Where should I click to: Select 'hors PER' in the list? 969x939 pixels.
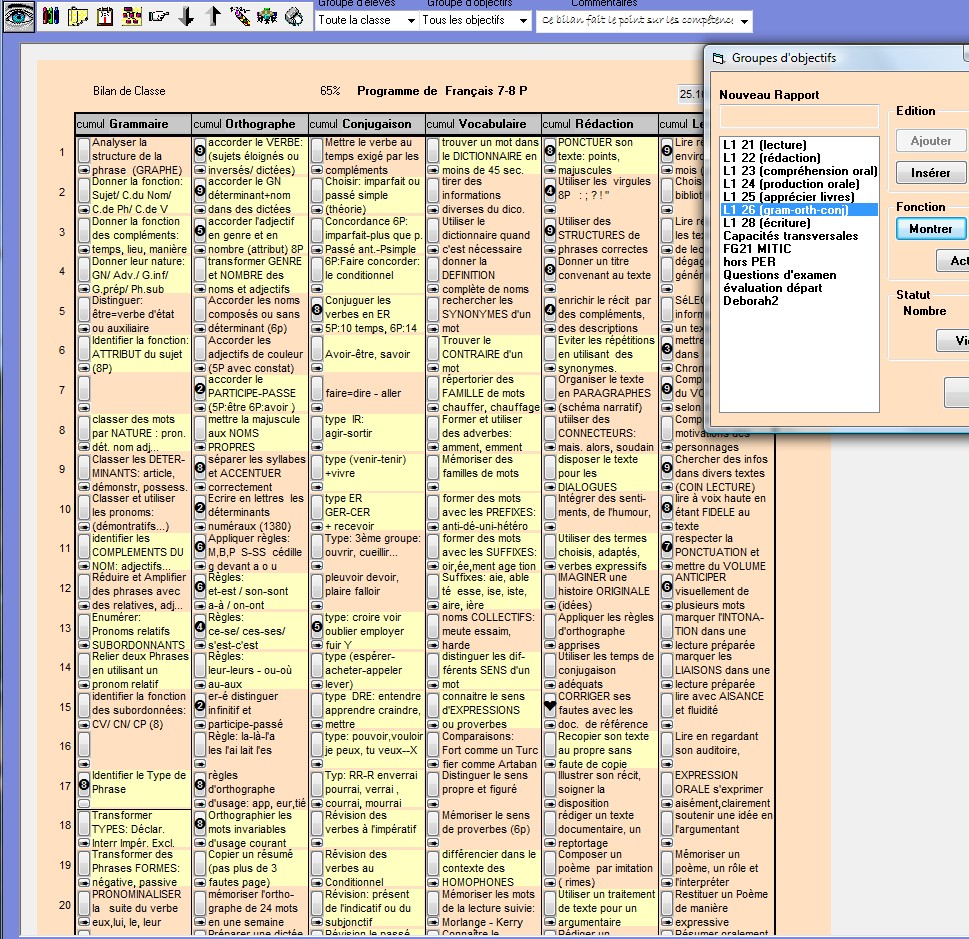749,261
